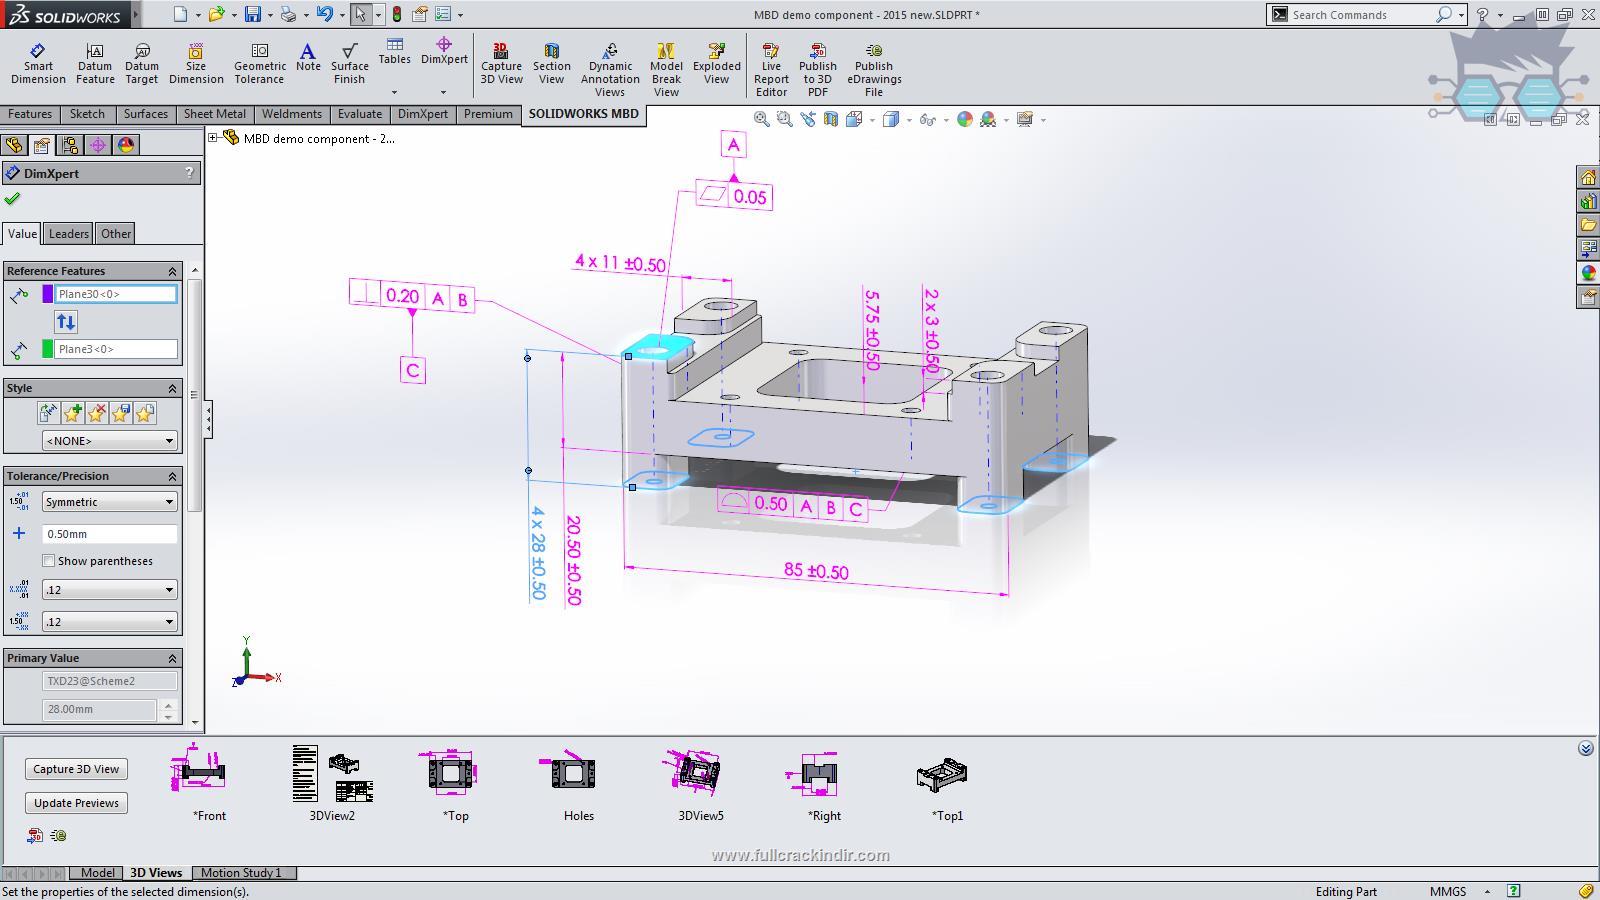1600x900 pixels.
Task: Collapse the Tolerance/Precision section
Action: pyautogui.click(x=172, y=476)
